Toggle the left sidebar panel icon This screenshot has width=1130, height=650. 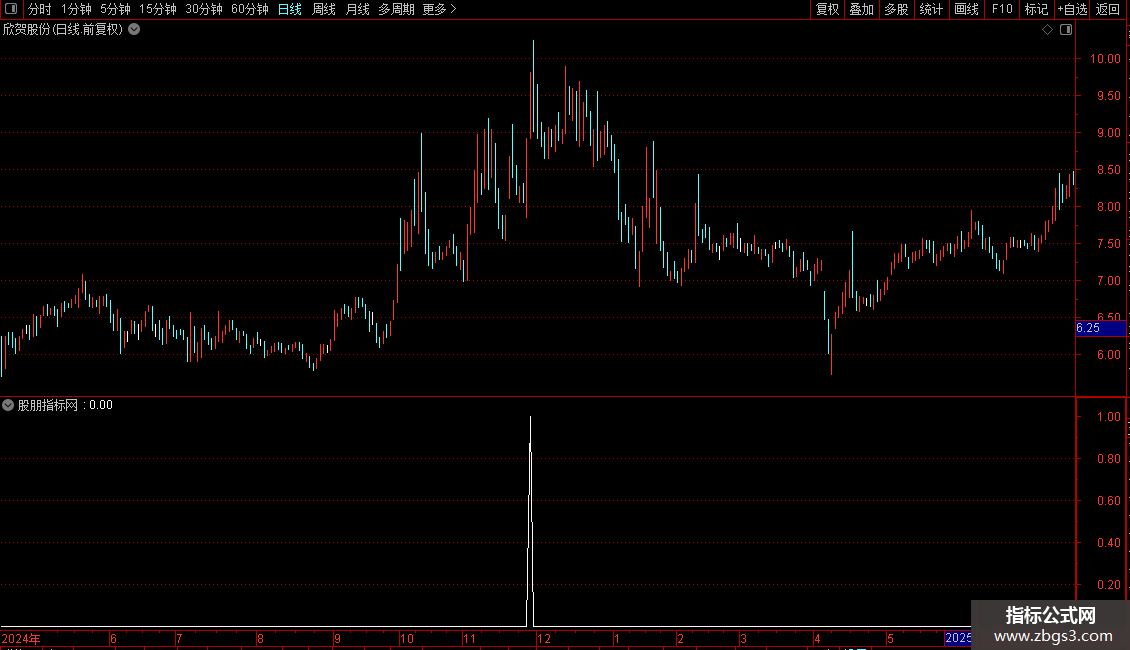11,9
